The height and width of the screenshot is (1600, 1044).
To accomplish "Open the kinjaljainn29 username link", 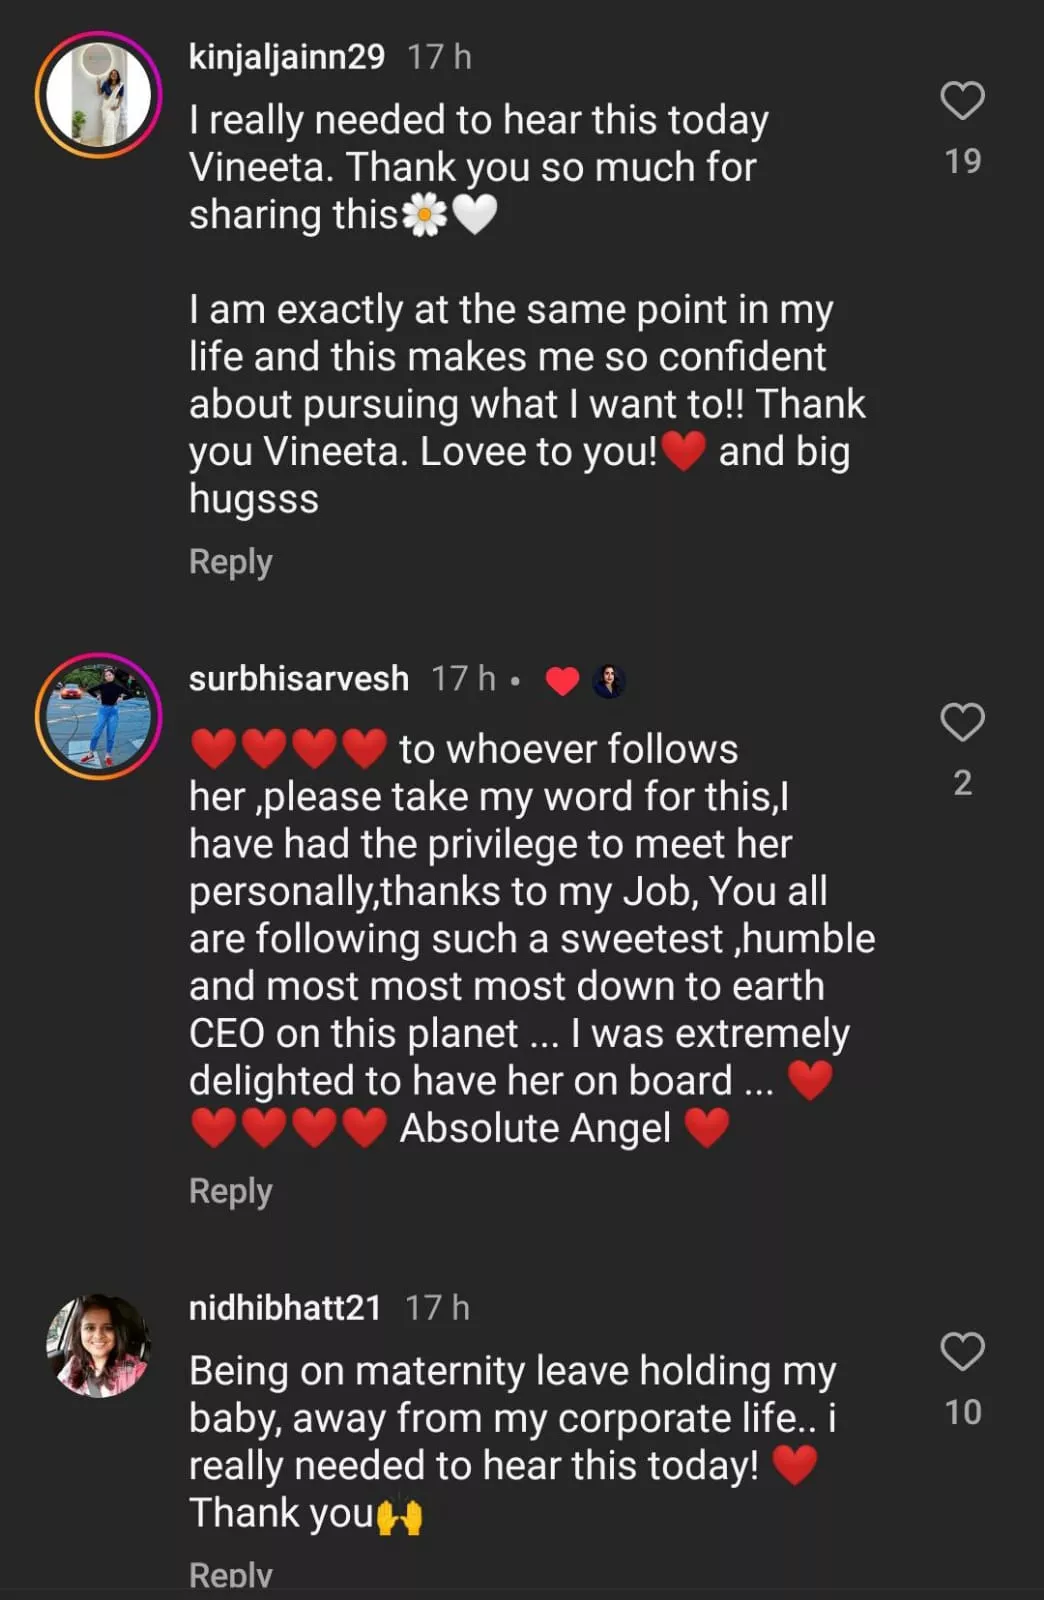I will 286,57.
